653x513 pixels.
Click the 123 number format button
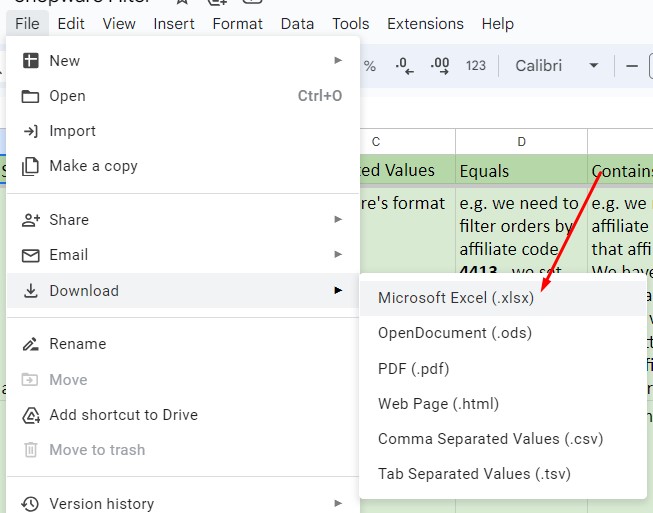coord(476,66)
